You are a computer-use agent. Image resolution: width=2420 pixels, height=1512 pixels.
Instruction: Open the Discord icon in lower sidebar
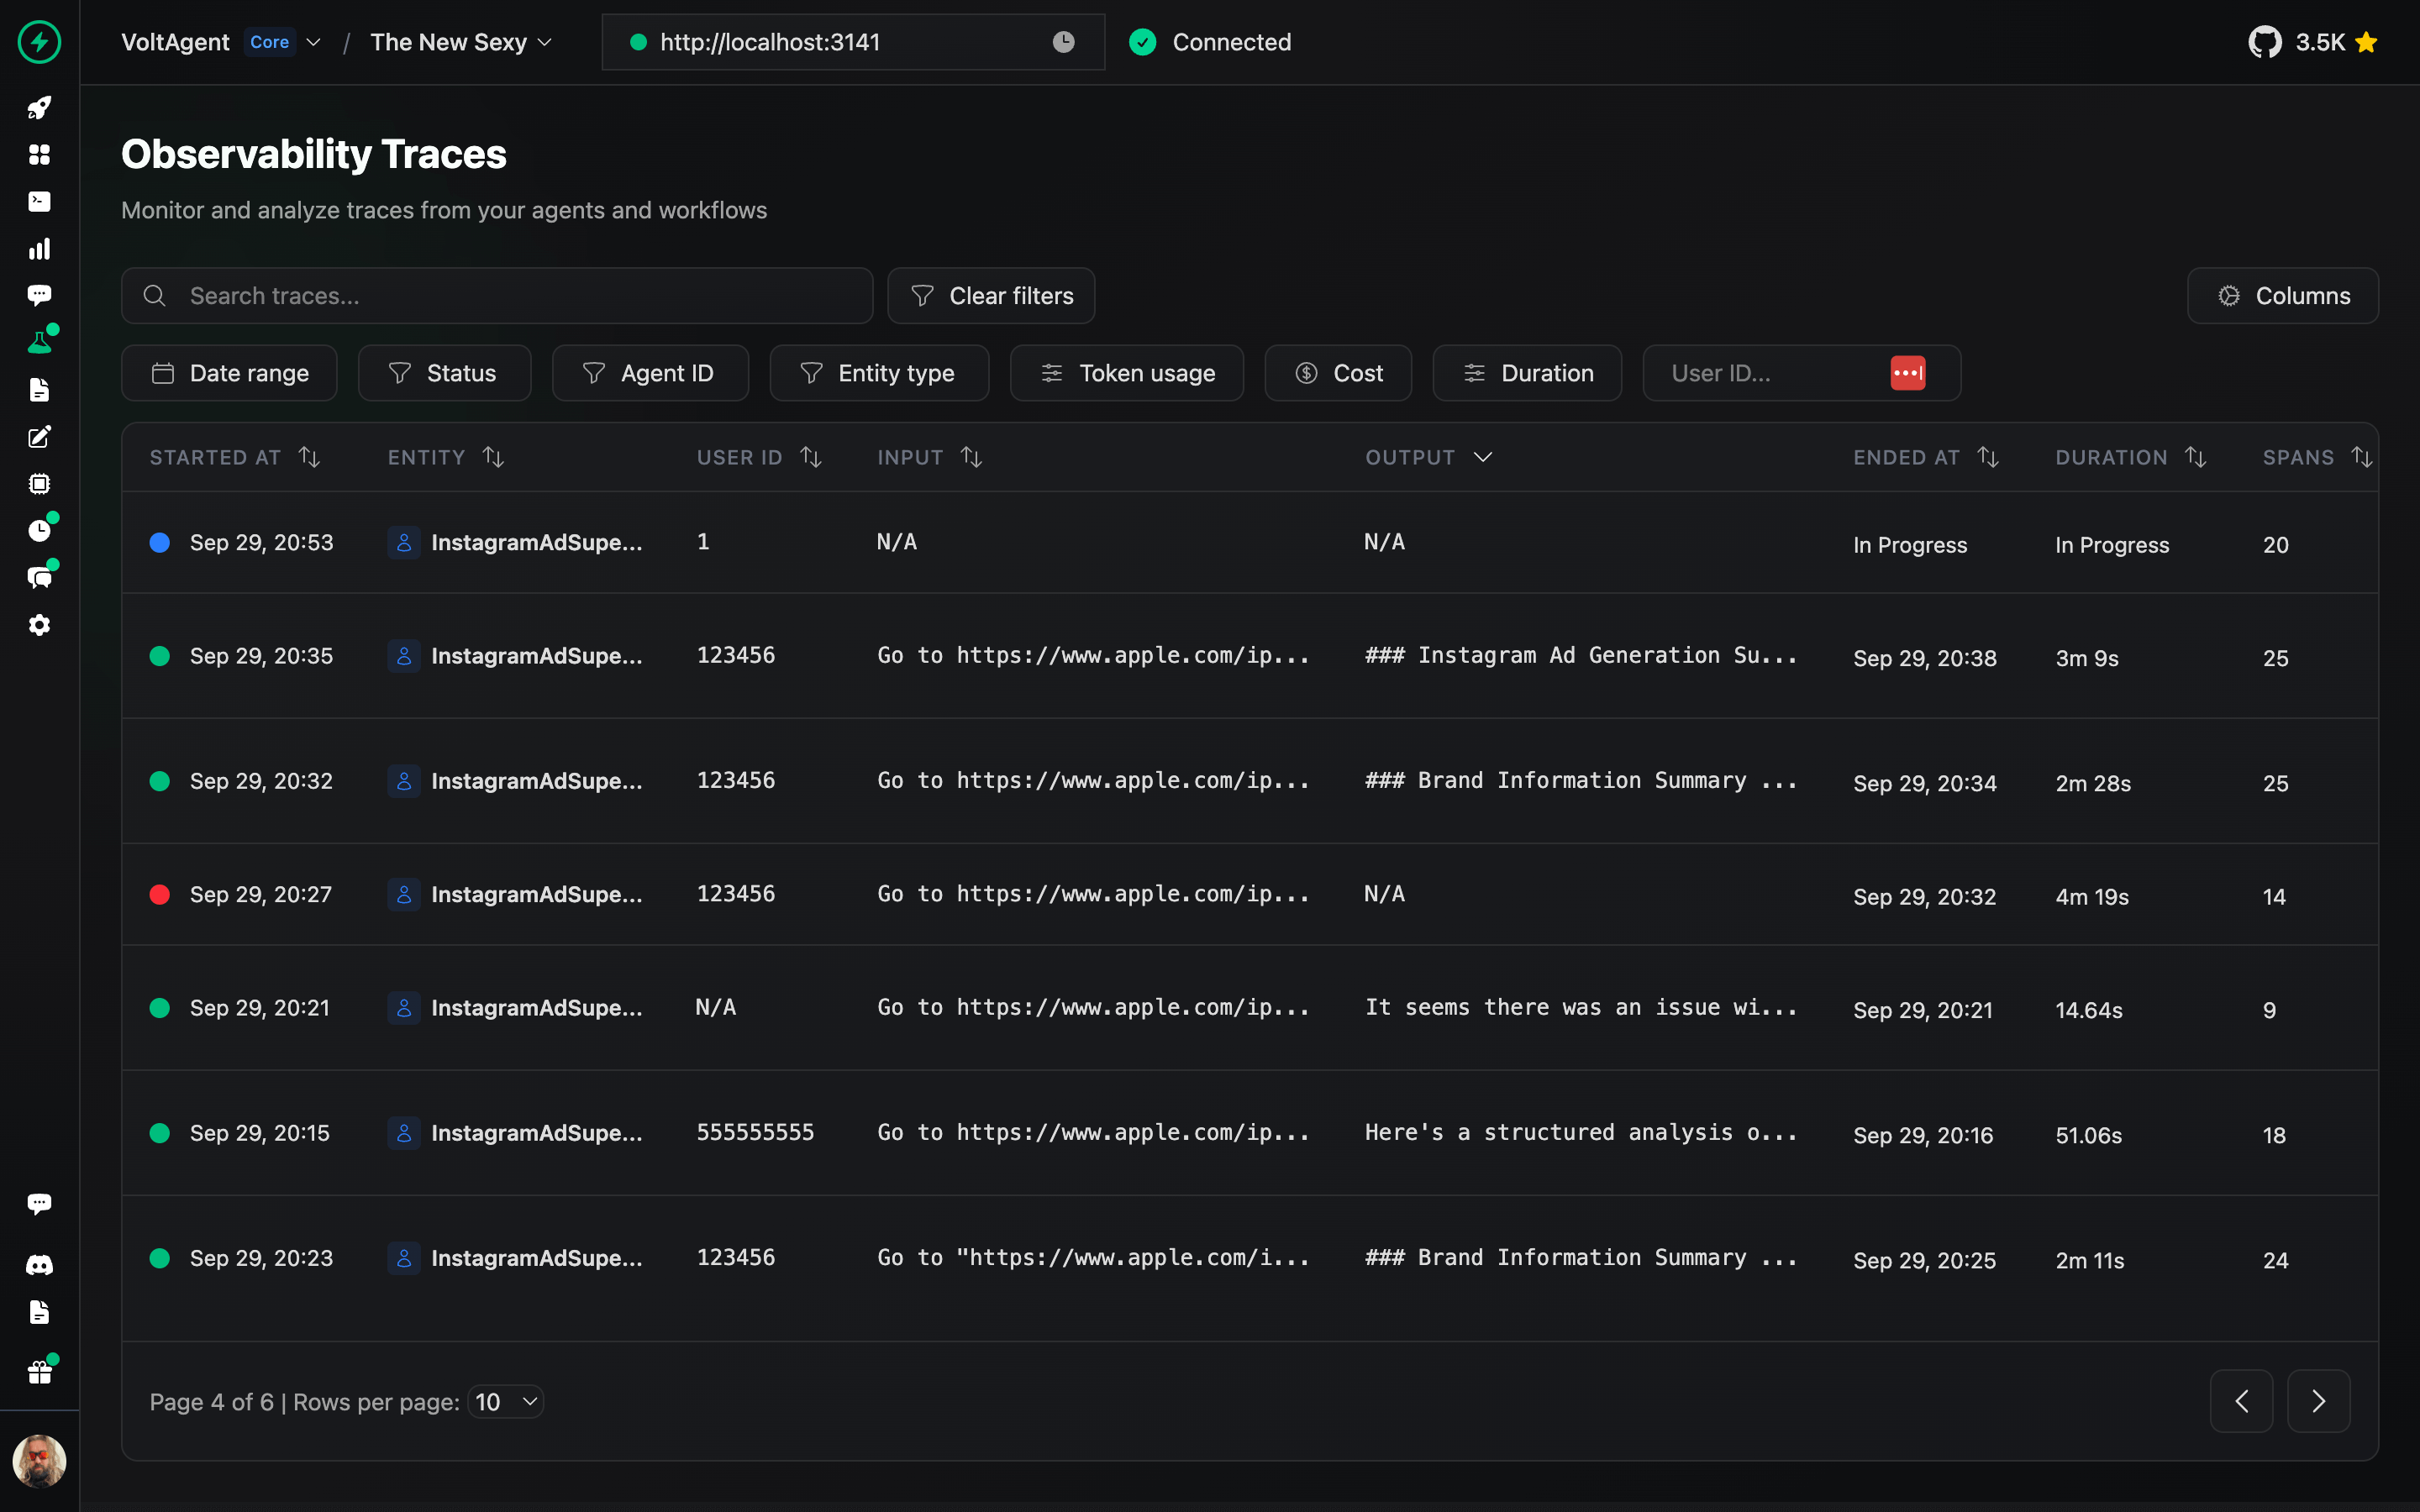click(x=40, y=1265)
